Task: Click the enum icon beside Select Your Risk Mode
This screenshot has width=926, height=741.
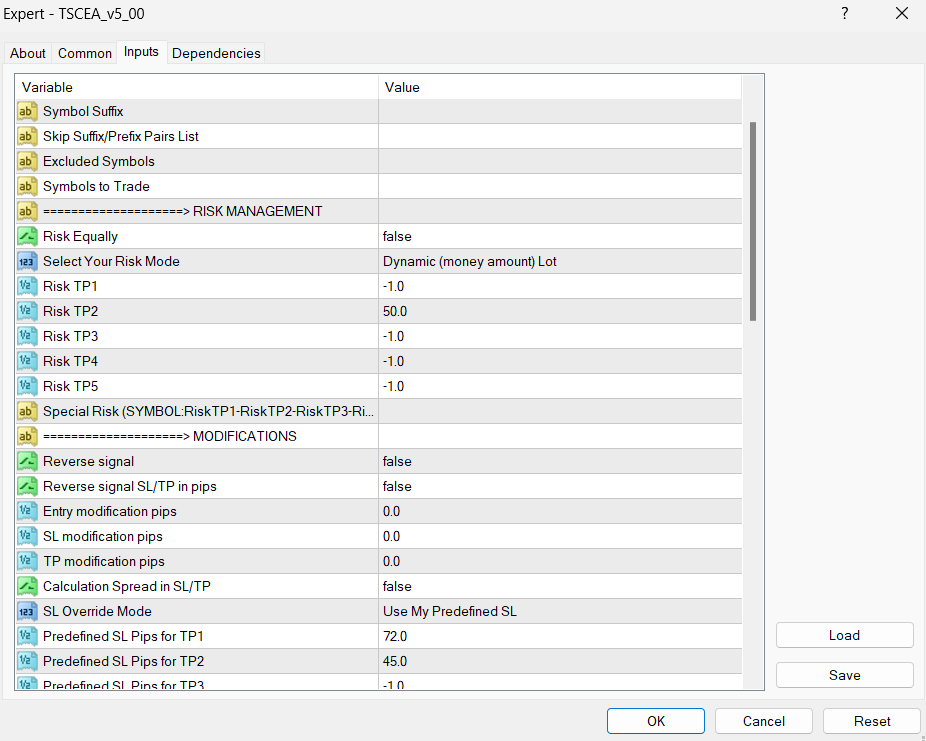Action: coord(28,261)
